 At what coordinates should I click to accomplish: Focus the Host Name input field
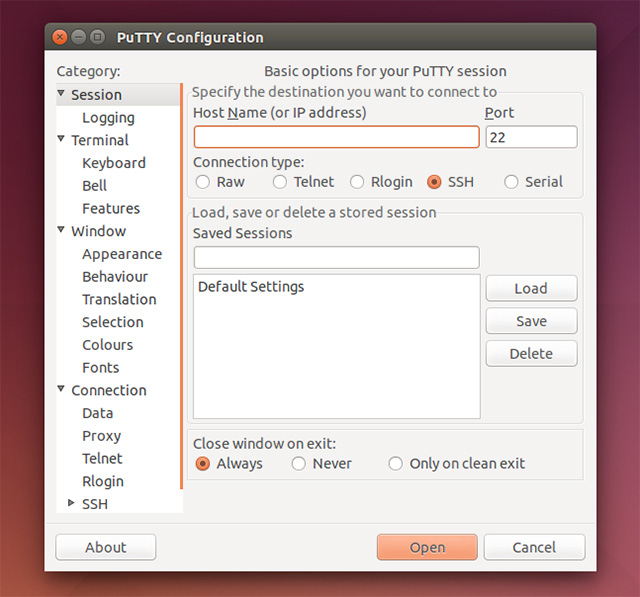click(337, 137)
